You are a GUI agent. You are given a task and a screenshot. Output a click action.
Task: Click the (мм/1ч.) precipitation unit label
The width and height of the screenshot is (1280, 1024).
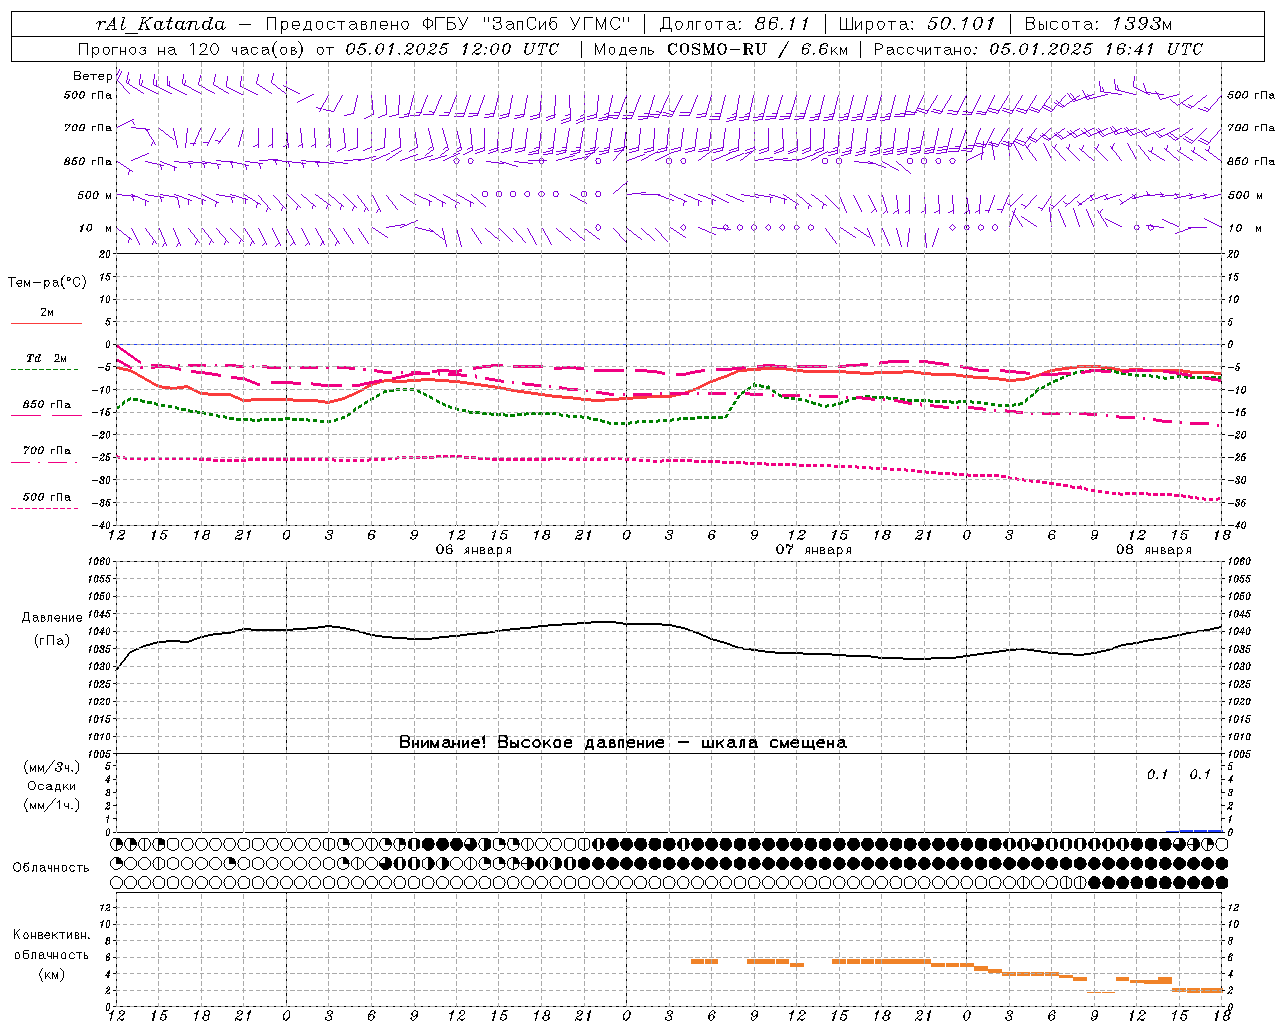coord(52,805)
